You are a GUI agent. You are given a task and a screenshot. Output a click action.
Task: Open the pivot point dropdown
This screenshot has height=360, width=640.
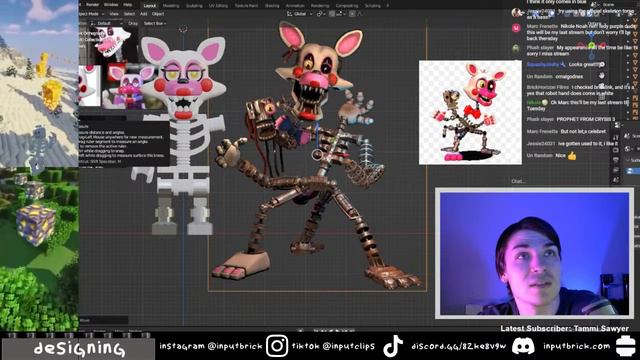[320, 14]
